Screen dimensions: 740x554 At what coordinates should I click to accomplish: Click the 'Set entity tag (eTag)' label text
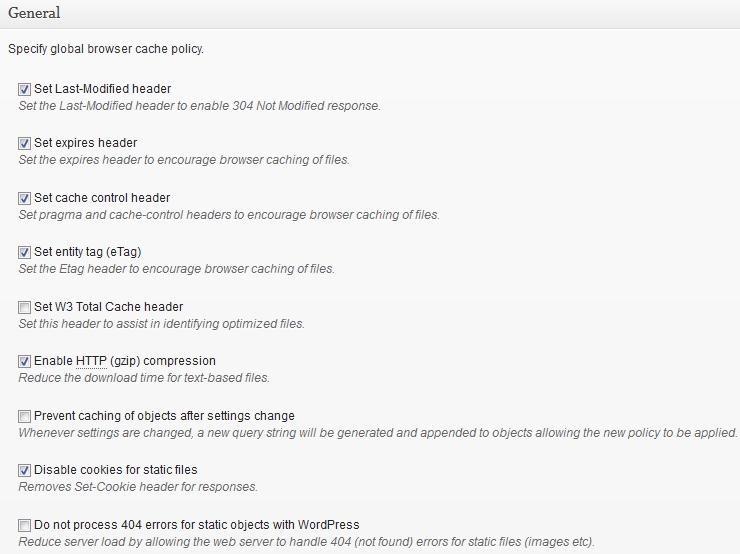(94, 252)
